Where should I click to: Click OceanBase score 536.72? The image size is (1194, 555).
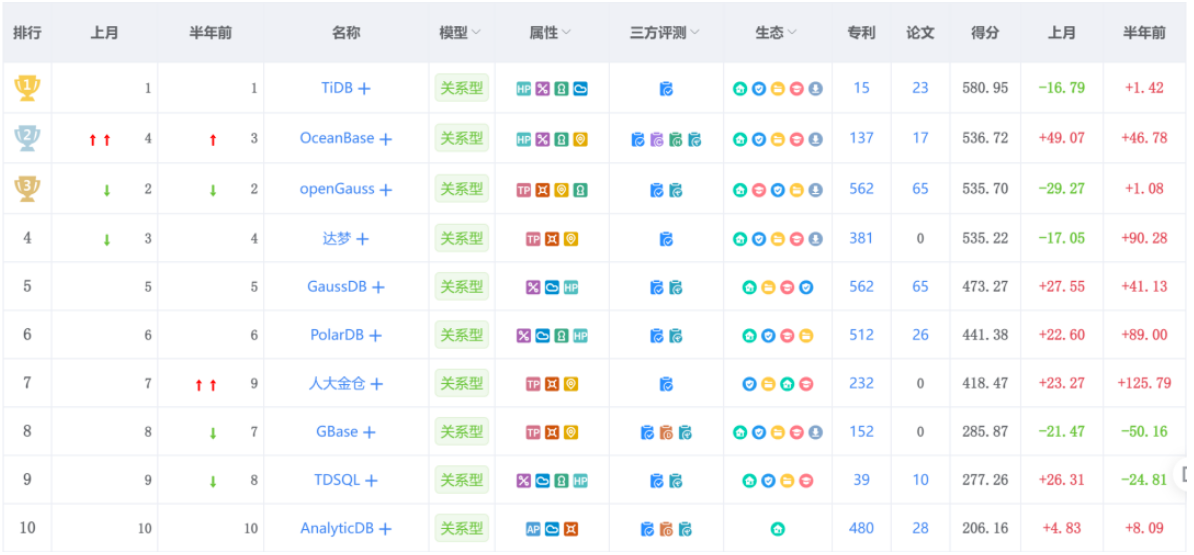[x=985, y=138]
